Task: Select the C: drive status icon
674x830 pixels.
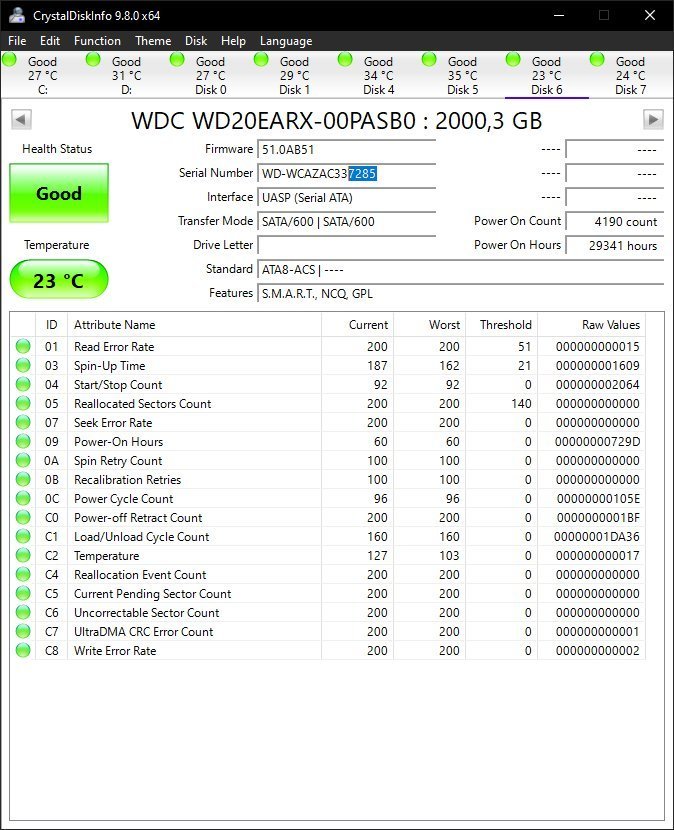Action: pyautogui.click(x=10, y=61)
